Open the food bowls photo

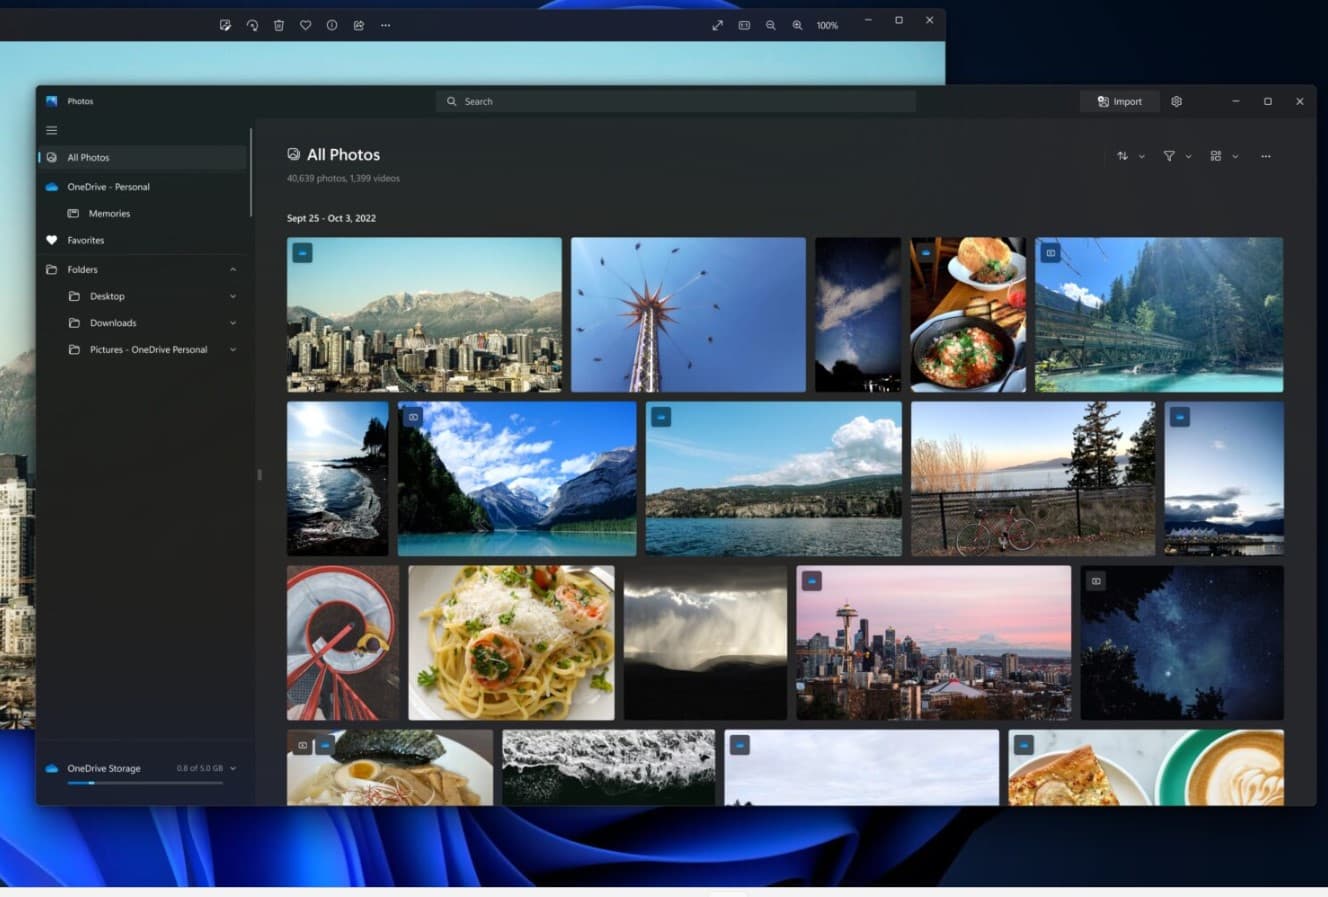(968, 314)
